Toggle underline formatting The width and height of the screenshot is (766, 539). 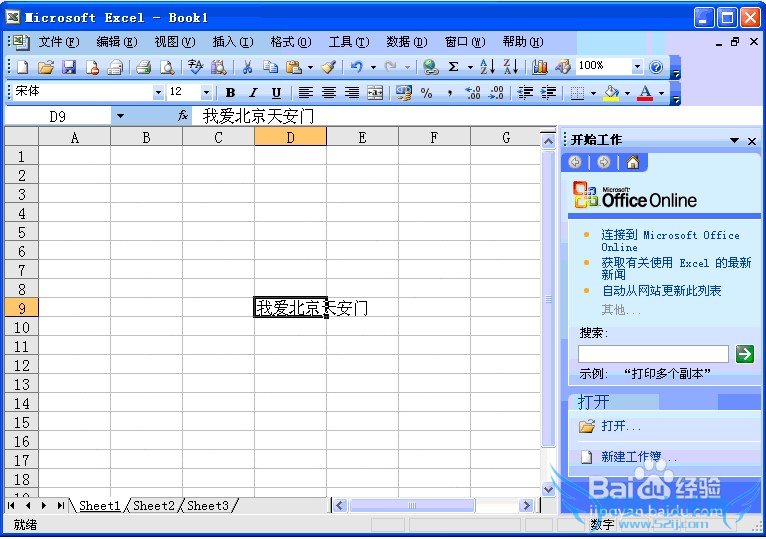(x=276, y=92)
